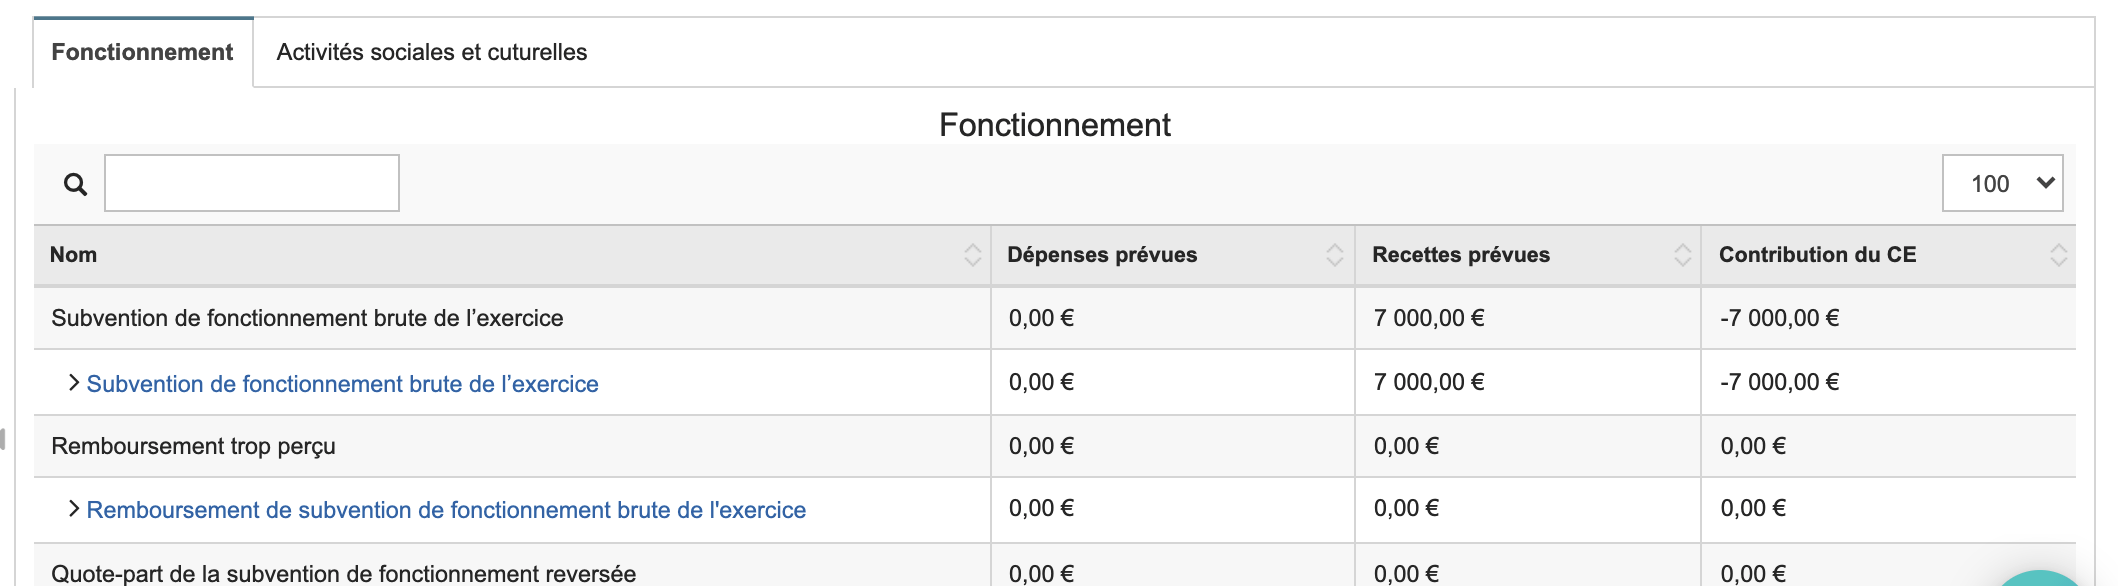Open the 100 rows-per-page dropdown
The height and width of the screenshot is (586, 2118).
(x=2002, y=183)
